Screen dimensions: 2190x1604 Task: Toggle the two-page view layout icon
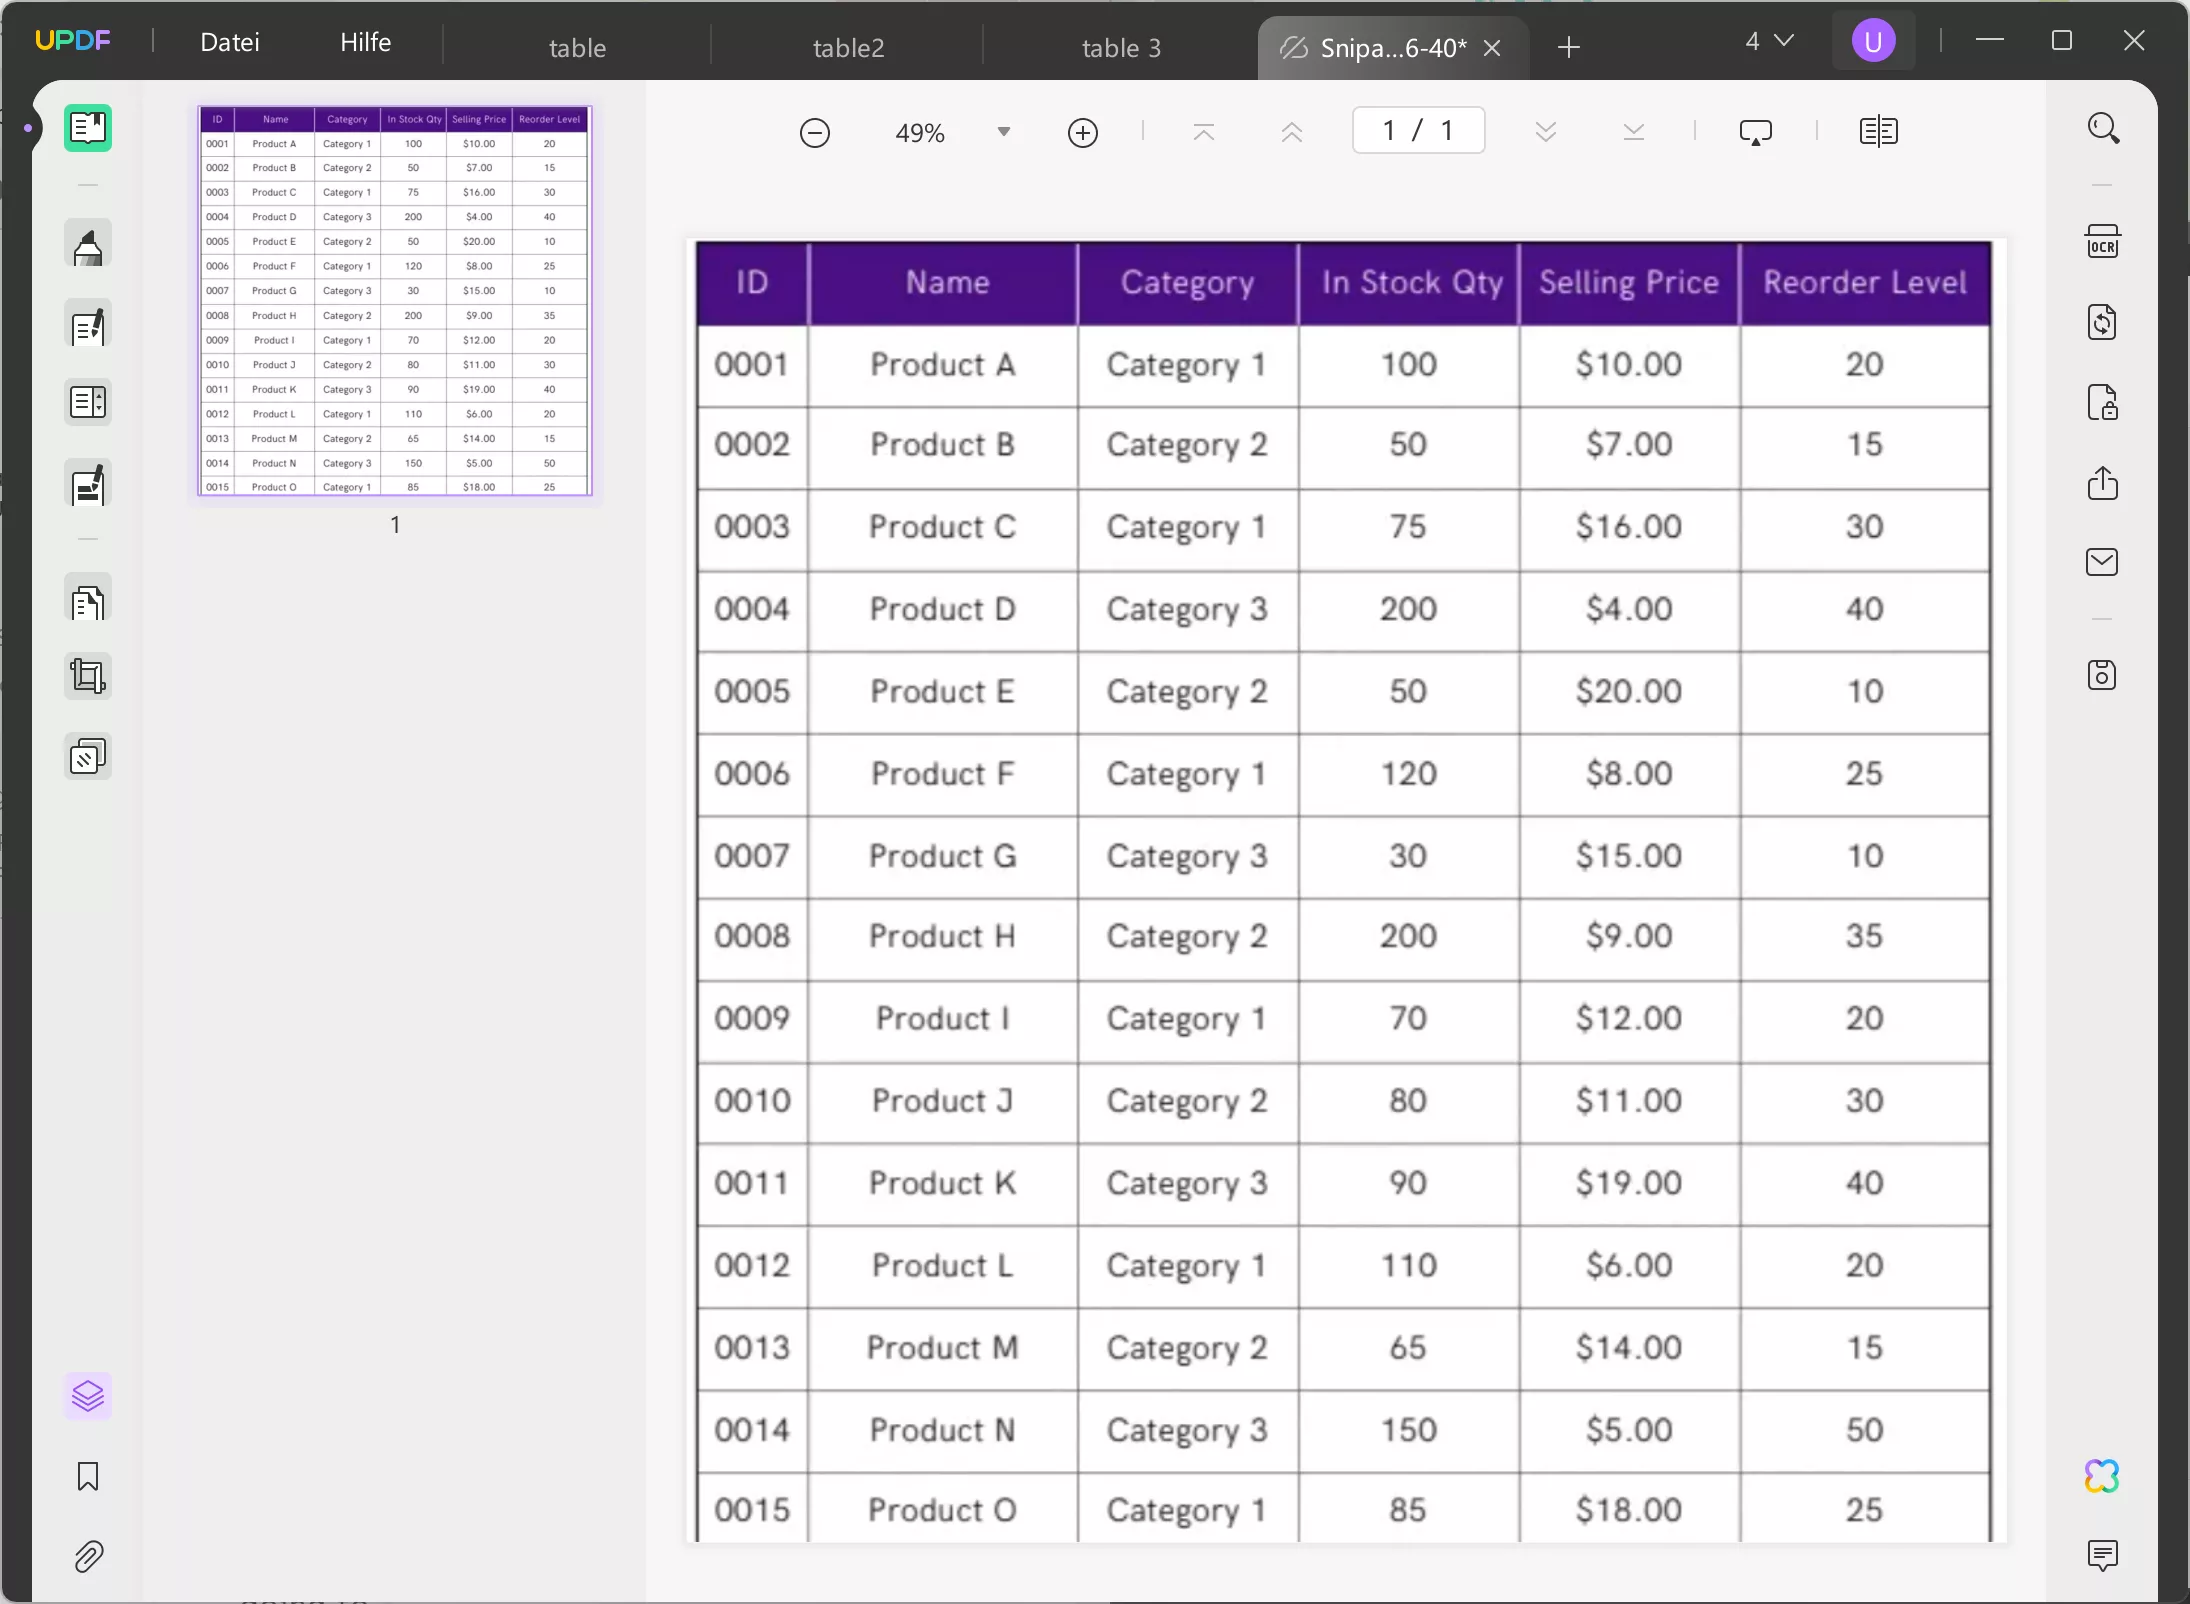1879,131
